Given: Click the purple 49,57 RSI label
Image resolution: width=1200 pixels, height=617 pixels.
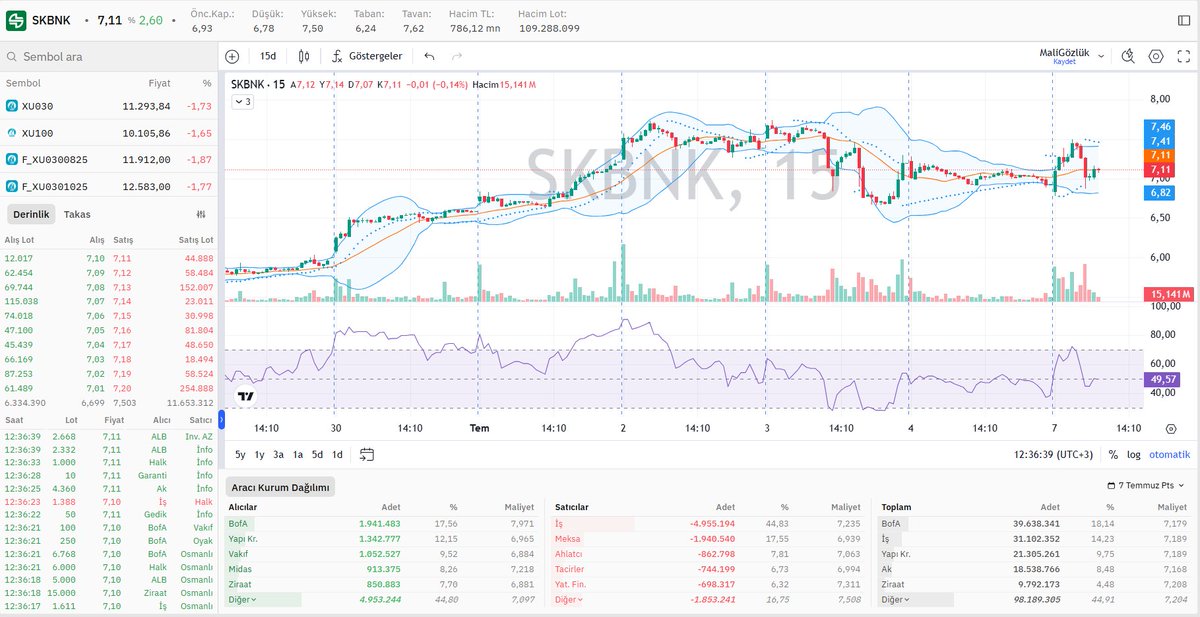Looking at the screenshot, I should point(1161,380).
